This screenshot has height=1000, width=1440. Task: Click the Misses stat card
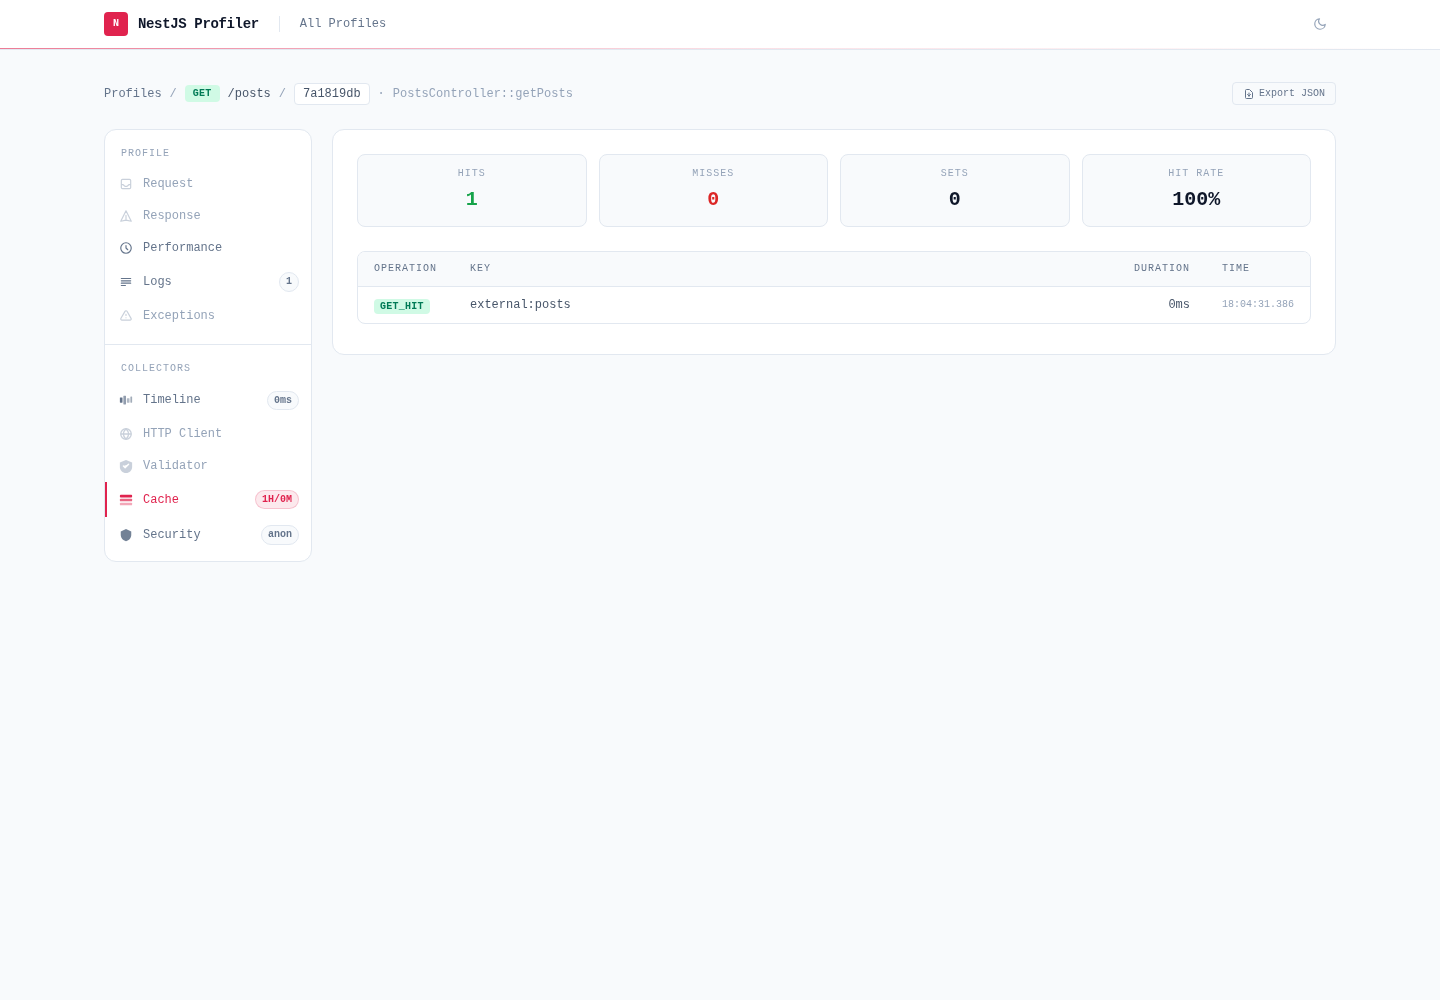pyautogui.click(x=713, y=191)
